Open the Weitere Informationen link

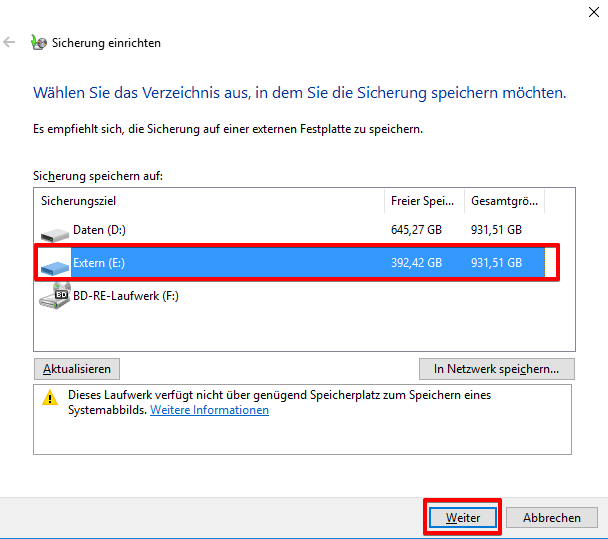pos(209,410)
